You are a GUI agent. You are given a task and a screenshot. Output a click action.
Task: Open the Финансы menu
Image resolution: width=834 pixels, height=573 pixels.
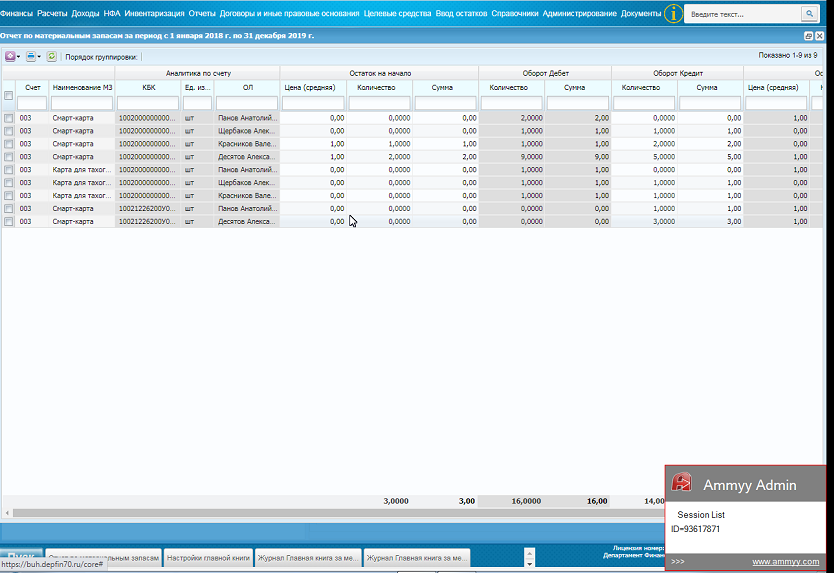[x=16, y=13]
